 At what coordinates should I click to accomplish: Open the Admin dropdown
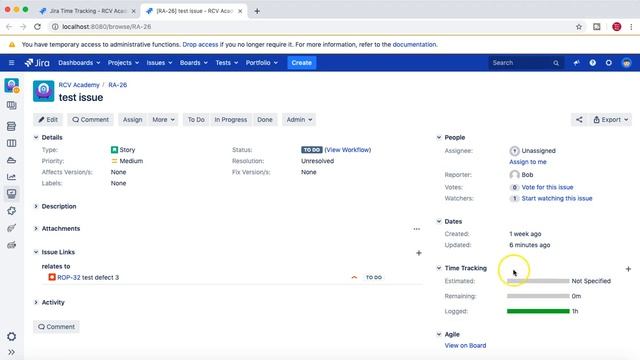click(299, 120)
